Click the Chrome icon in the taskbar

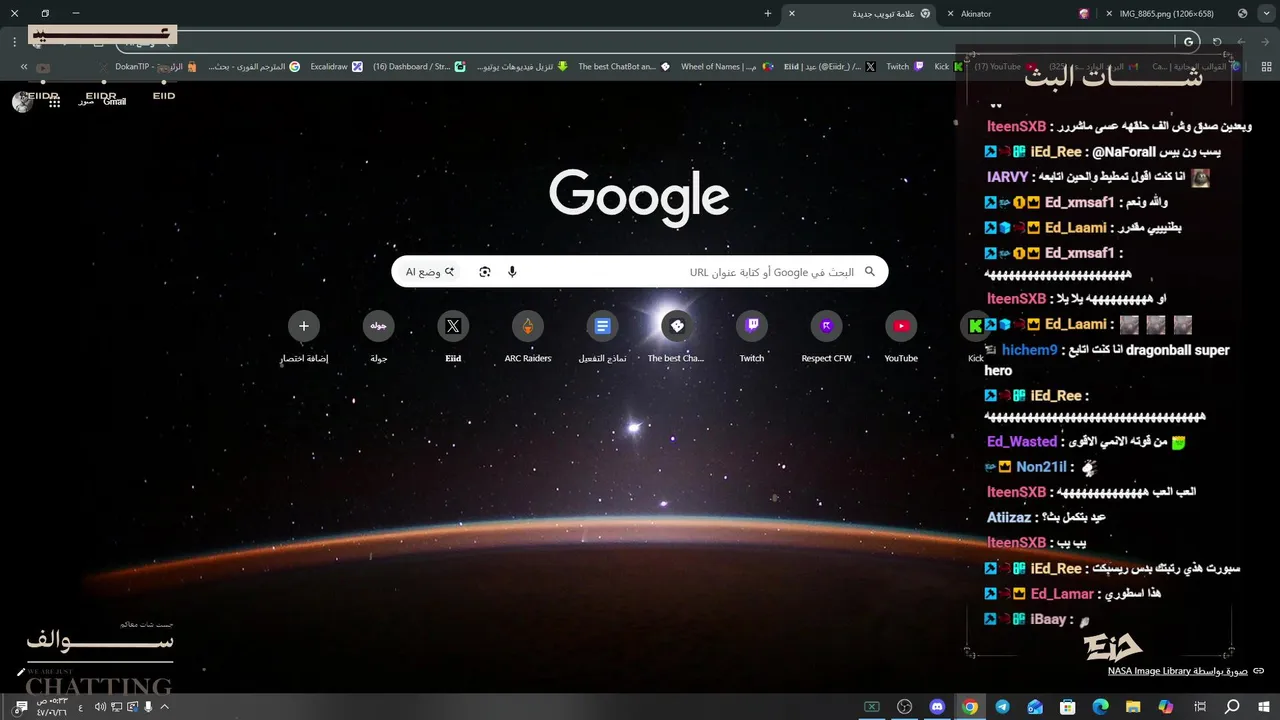click(969, 706)
